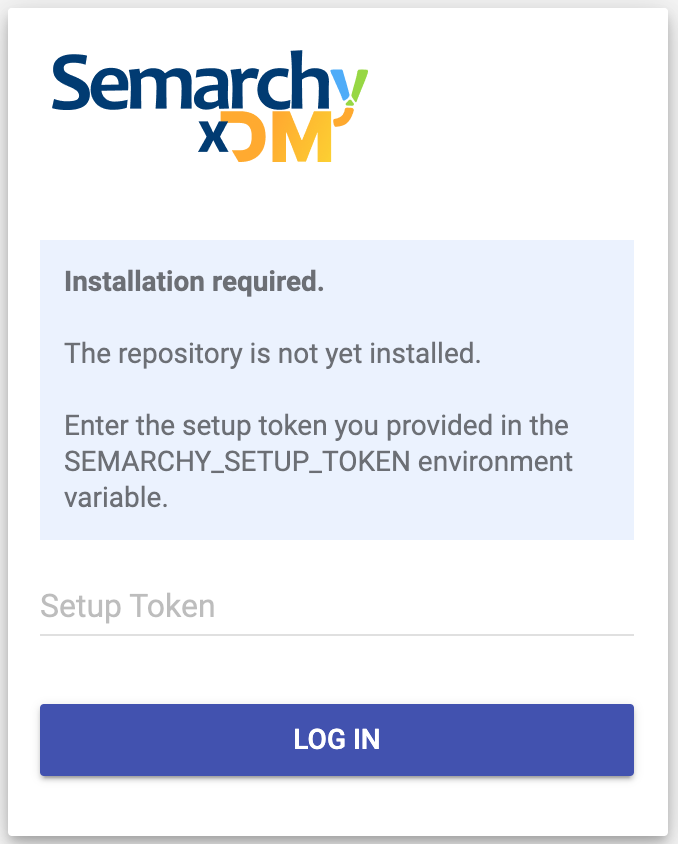Click the Semarchy xDM logo
Screen dimensions: 678x844
point(210,106)
